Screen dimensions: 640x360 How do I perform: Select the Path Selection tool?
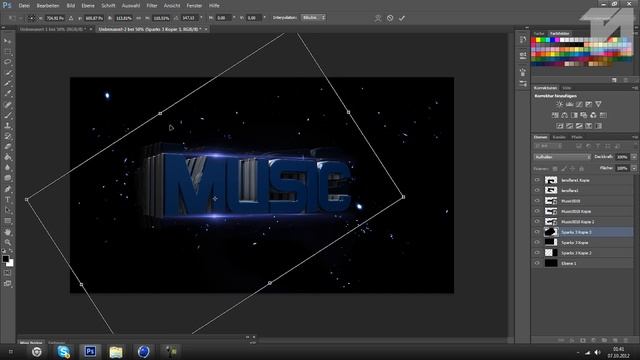pyautogui.click(x=8, y=210)
